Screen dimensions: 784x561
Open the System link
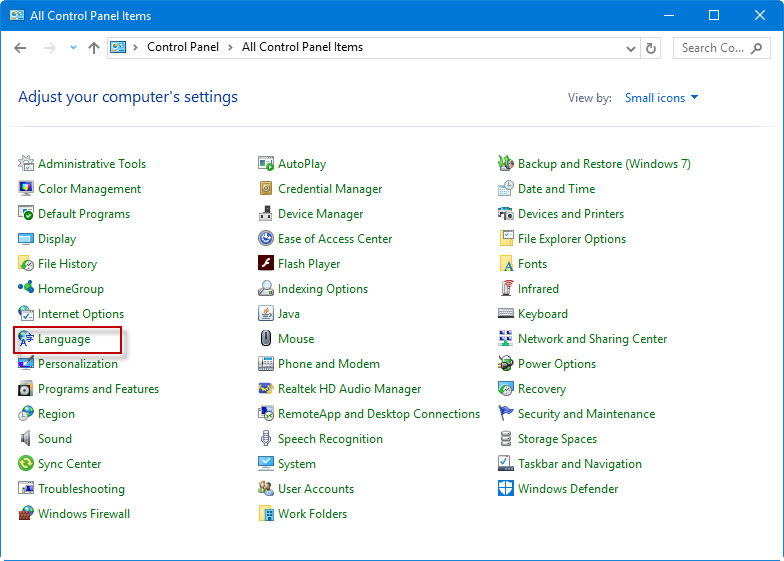coord(297,464)
